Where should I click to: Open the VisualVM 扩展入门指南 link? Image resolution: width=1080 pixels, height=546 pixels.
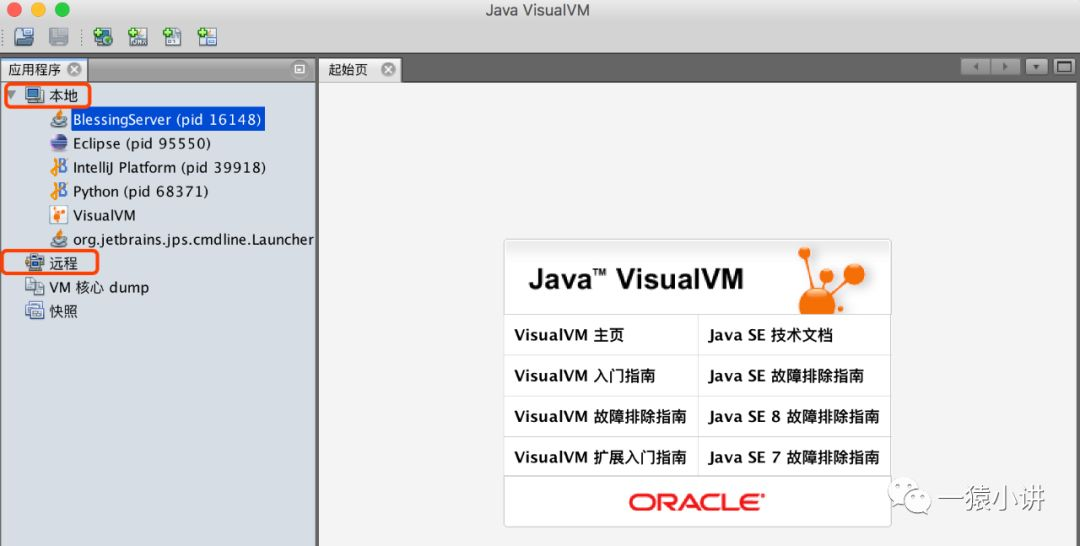[600, 457]
